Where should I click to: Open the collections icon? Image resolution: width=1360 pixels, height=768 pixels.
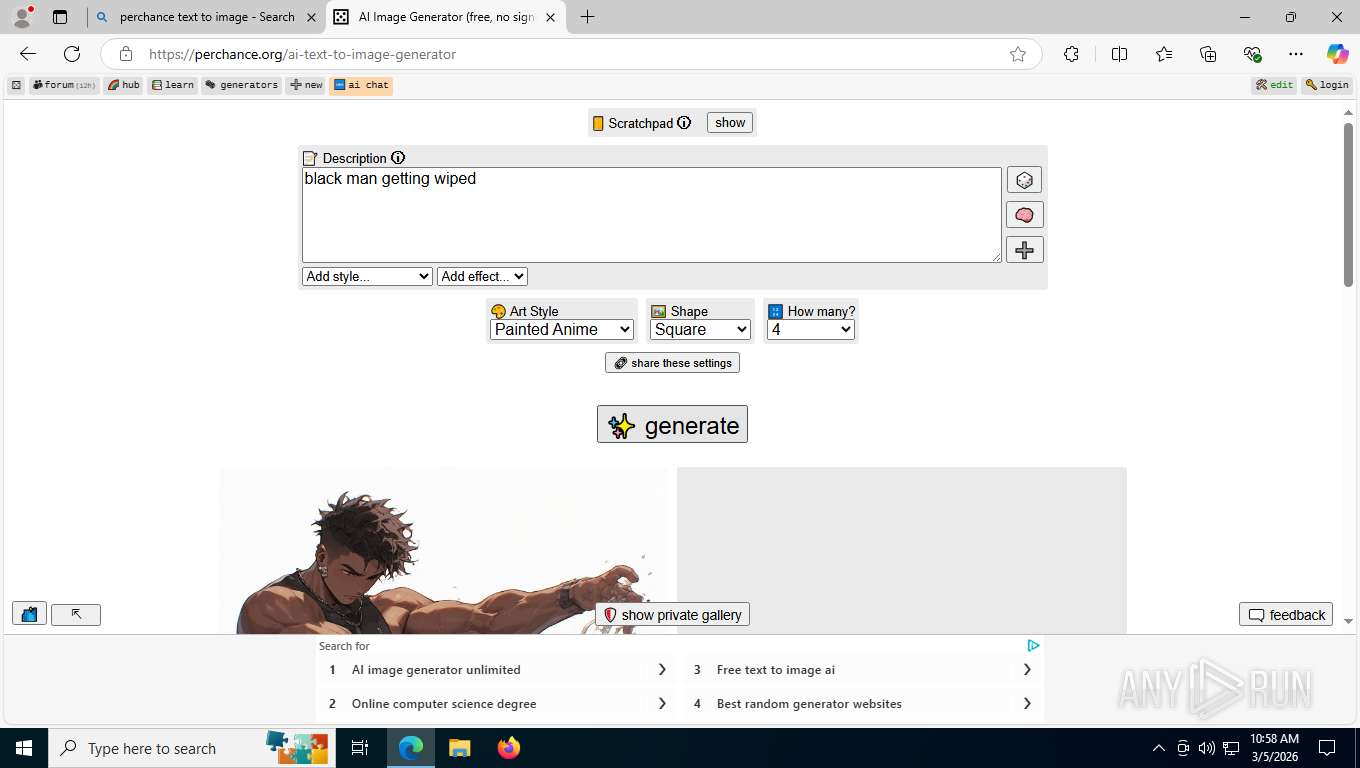point(1208,54)
